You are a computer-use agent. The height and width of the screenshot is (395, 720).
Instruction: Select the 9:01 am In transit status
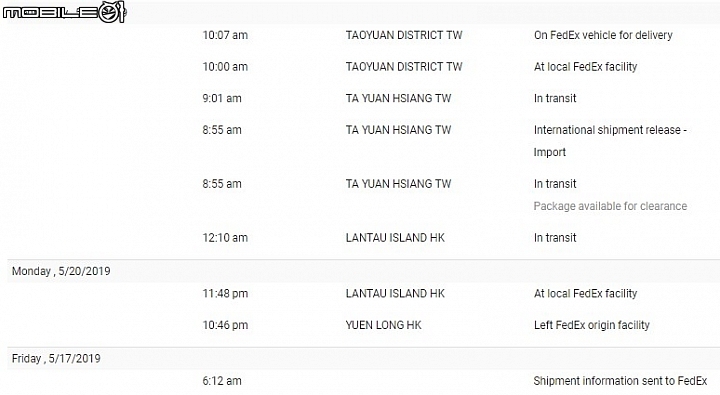(x=555, y=98)
